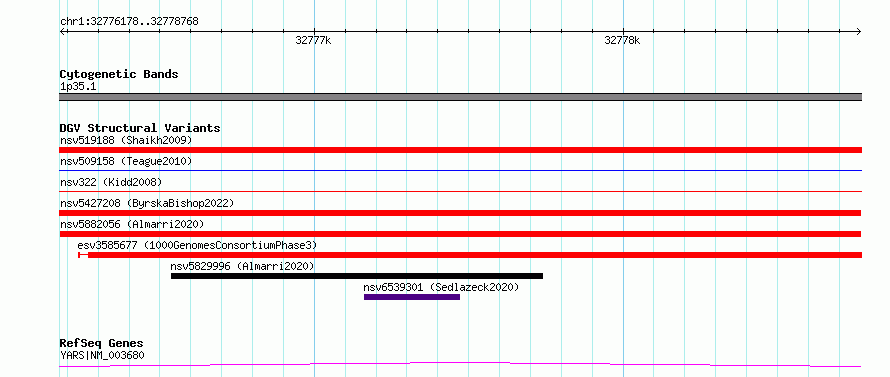The width and height of the screenshot is (890, 377).
Task: Click the thin blue nsv509158 variant line
Action: tap(460, 170)
